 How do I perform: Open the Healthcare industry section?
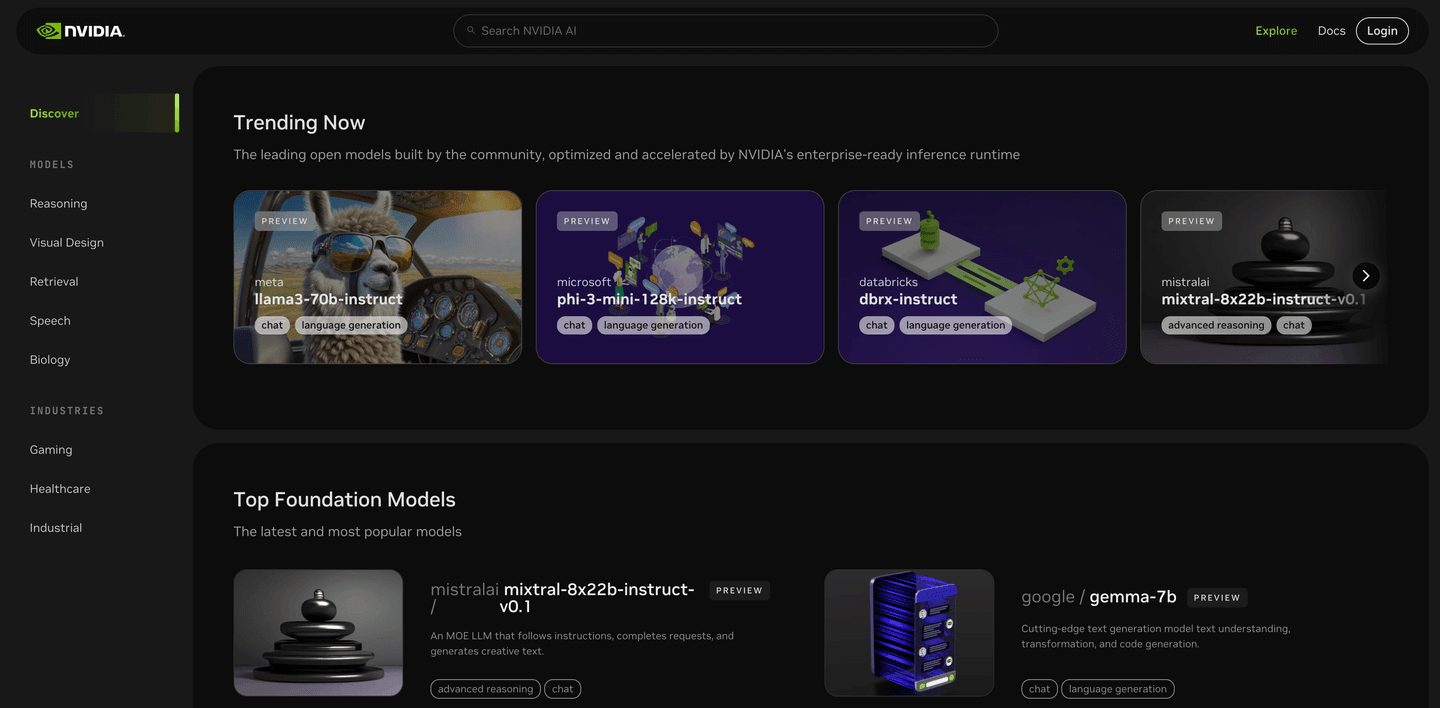pyautogui.click(x=60, y=489)
